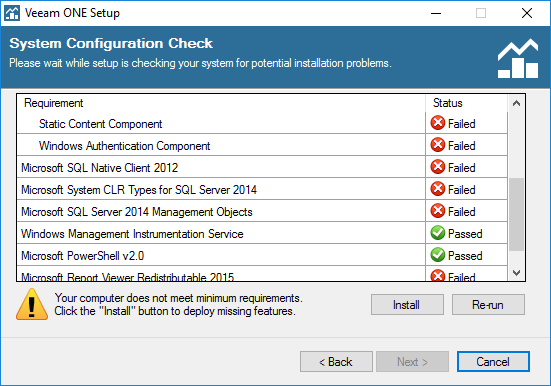Select the Static Content Component row

(x=262, y=123)
